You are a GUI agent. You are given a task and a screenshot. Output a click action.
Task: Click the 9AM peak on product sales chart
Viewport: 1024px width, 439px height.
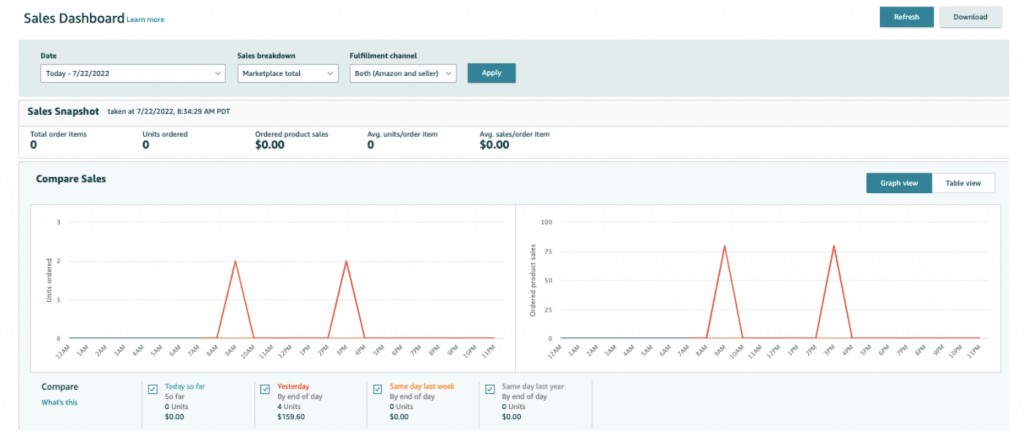click(724, 246)
